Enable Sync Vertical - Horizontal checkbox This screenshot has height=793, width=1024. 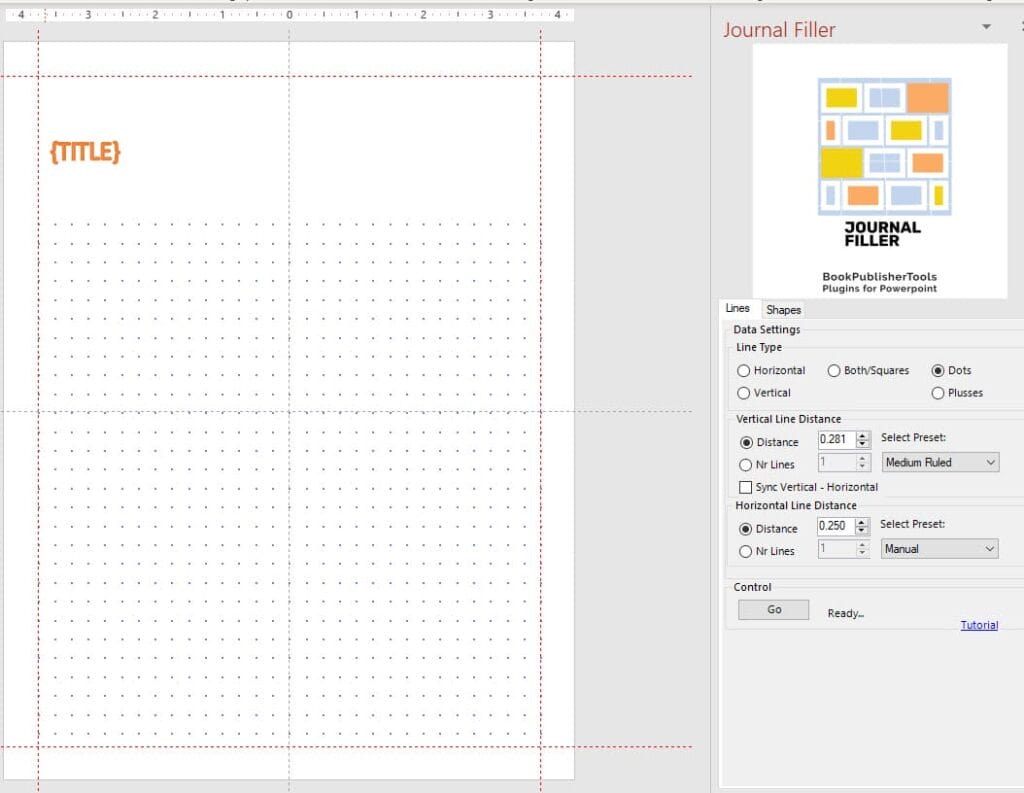(x=745, y=487)
